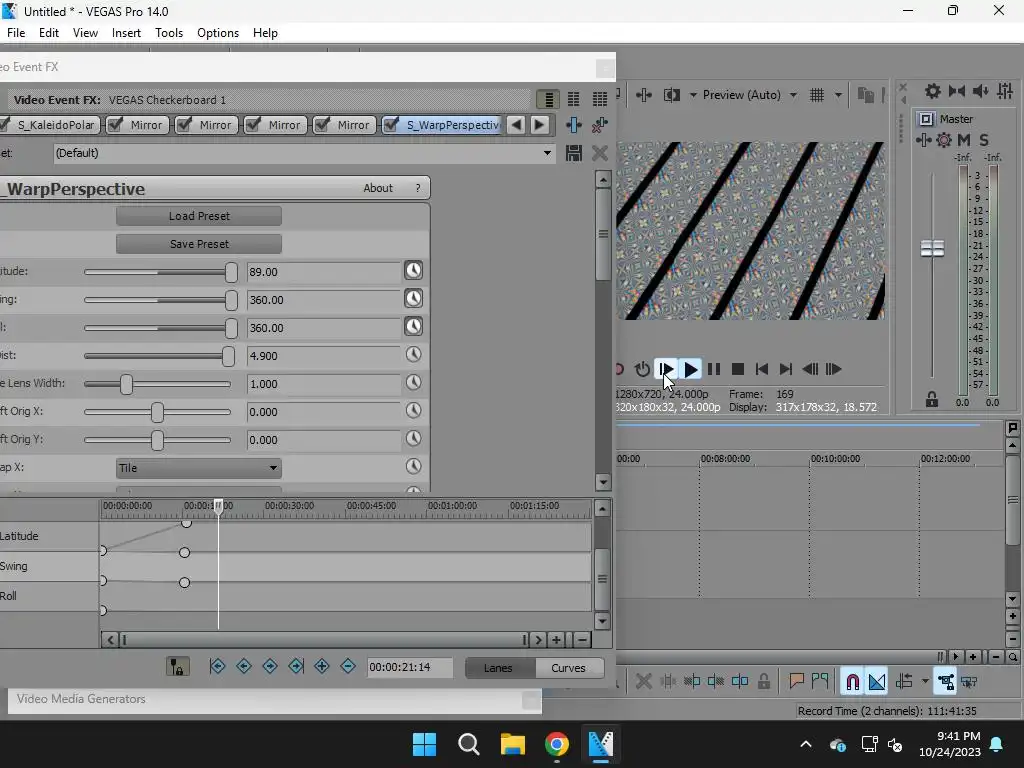Click the Load Preset button

click(x=199, y=216)
